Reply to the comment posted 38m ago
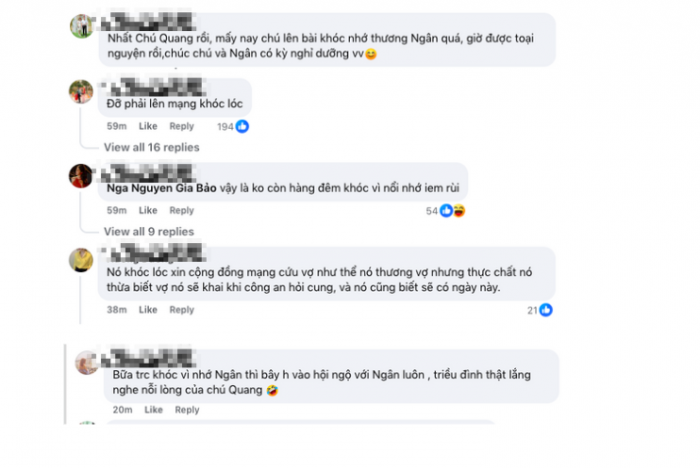700x468 pixels. click(x=182, y=309)
